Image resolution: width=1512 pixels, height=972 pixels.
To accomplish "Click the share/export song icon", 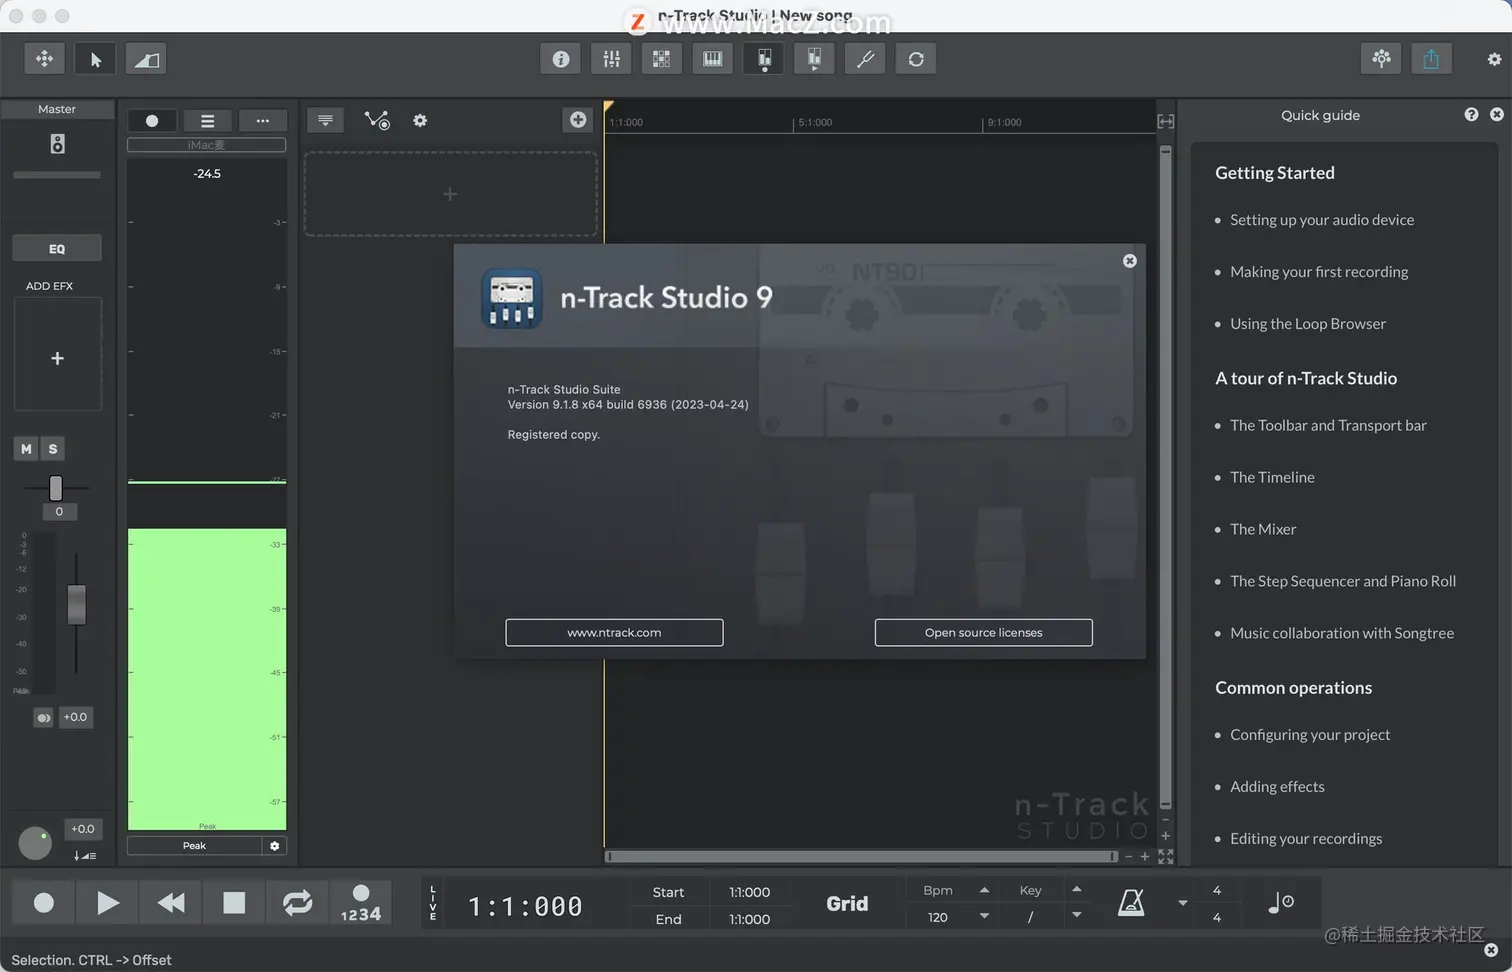I will tap(1431, 58).
